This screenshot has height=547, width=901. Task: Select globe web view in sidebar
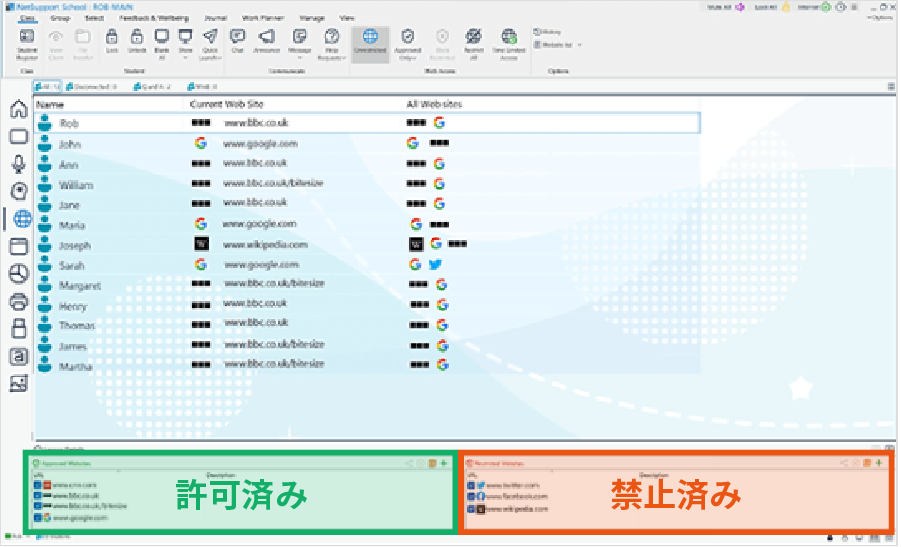[22, 218]
